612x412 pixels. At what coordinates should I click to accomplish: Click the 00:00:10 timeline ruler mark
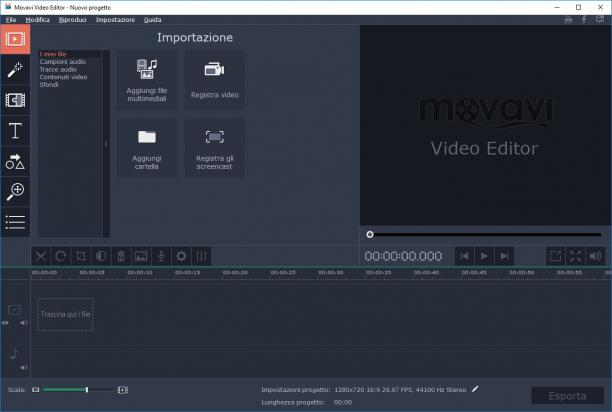[x=140, y=273]
